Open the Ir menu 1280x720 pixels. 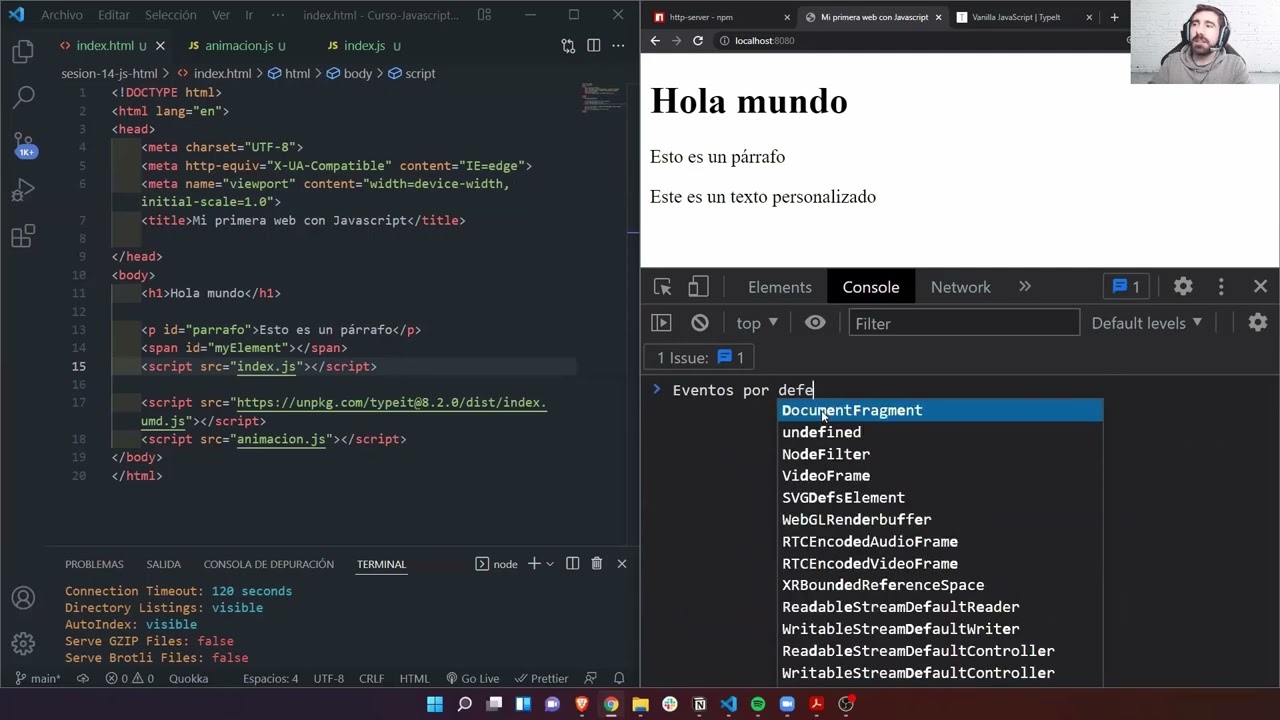(249, 15)
